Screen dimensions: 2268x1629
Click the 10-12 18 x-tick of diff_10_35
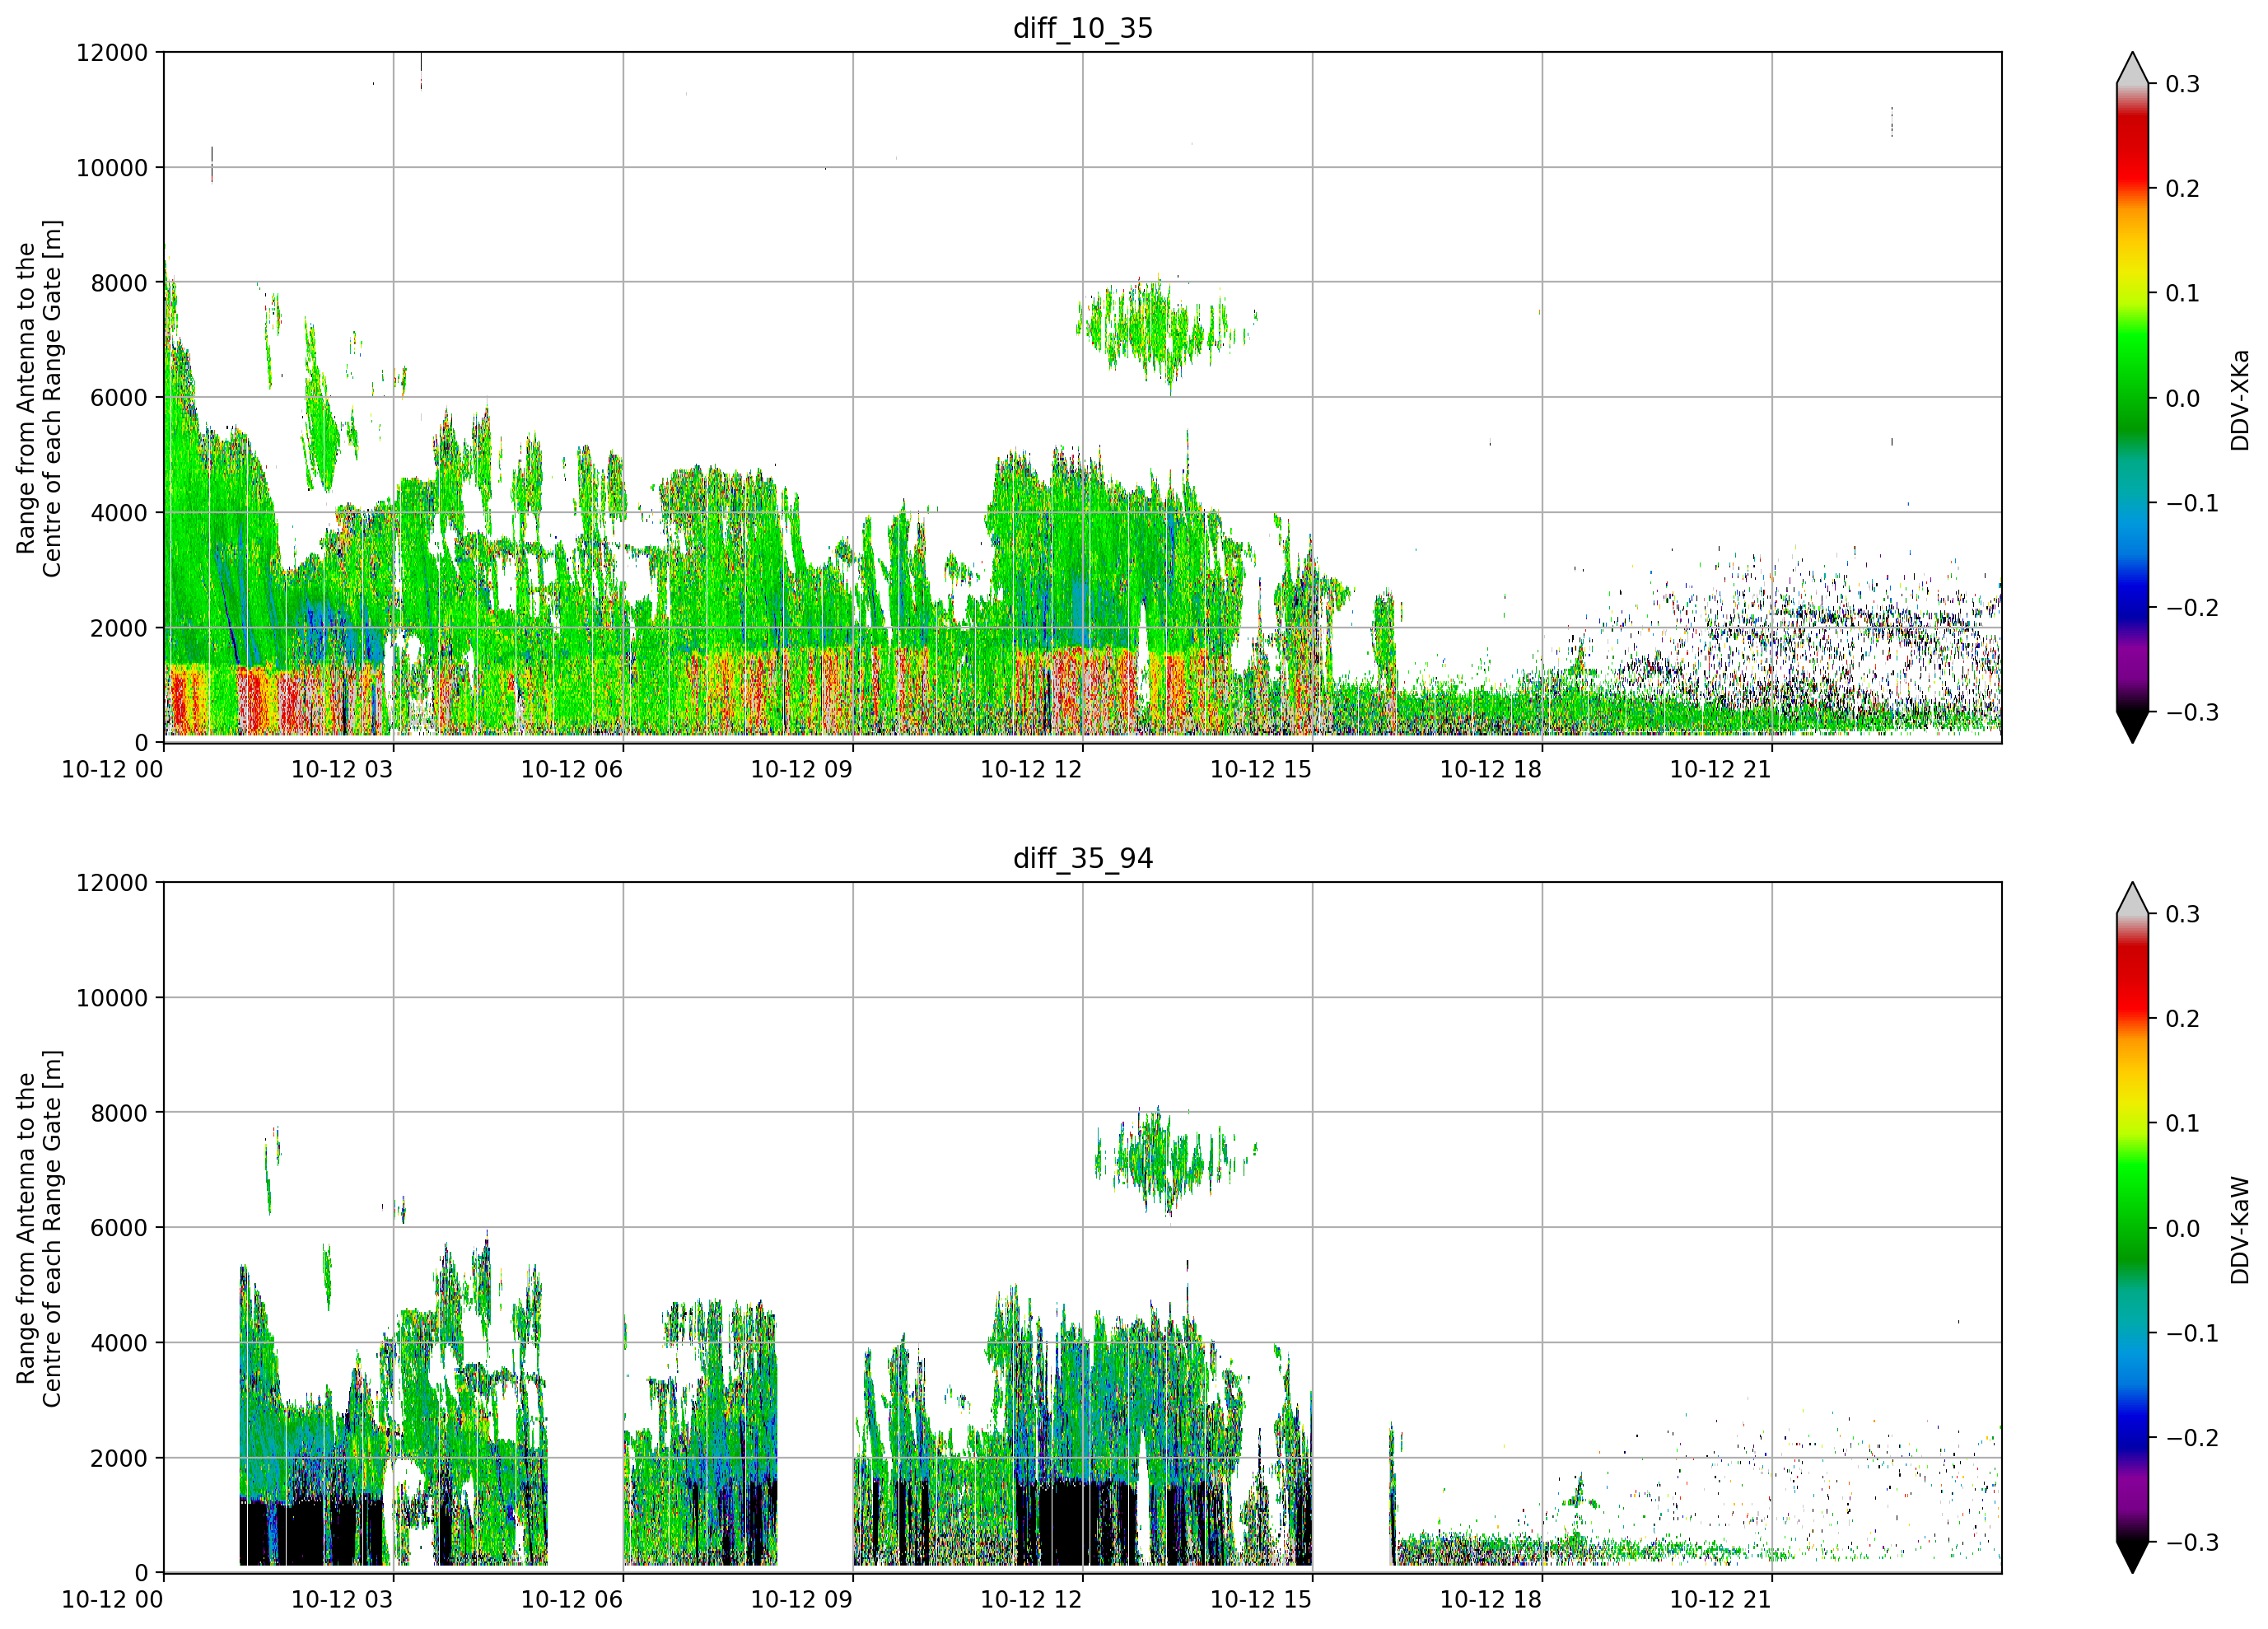coord(1491,769)
